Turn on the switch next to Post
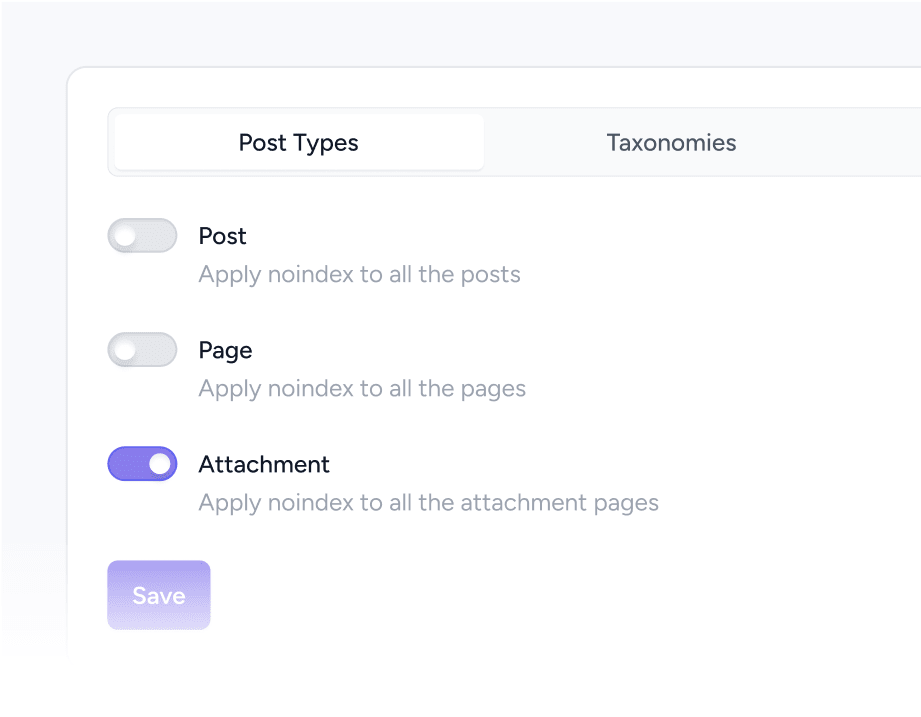Screen dimensions: 921x717 pos(142,235)
